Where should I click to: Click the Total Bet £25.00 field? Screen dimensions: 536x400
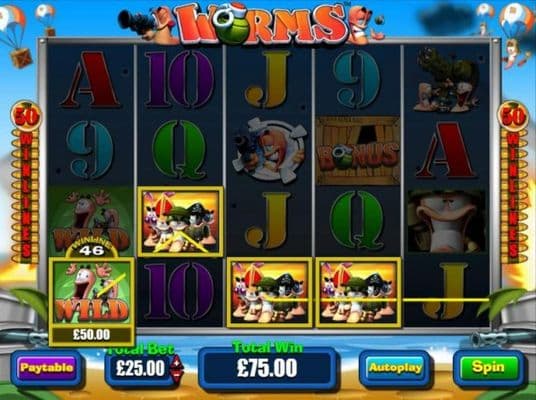click(x=140, y=369)
